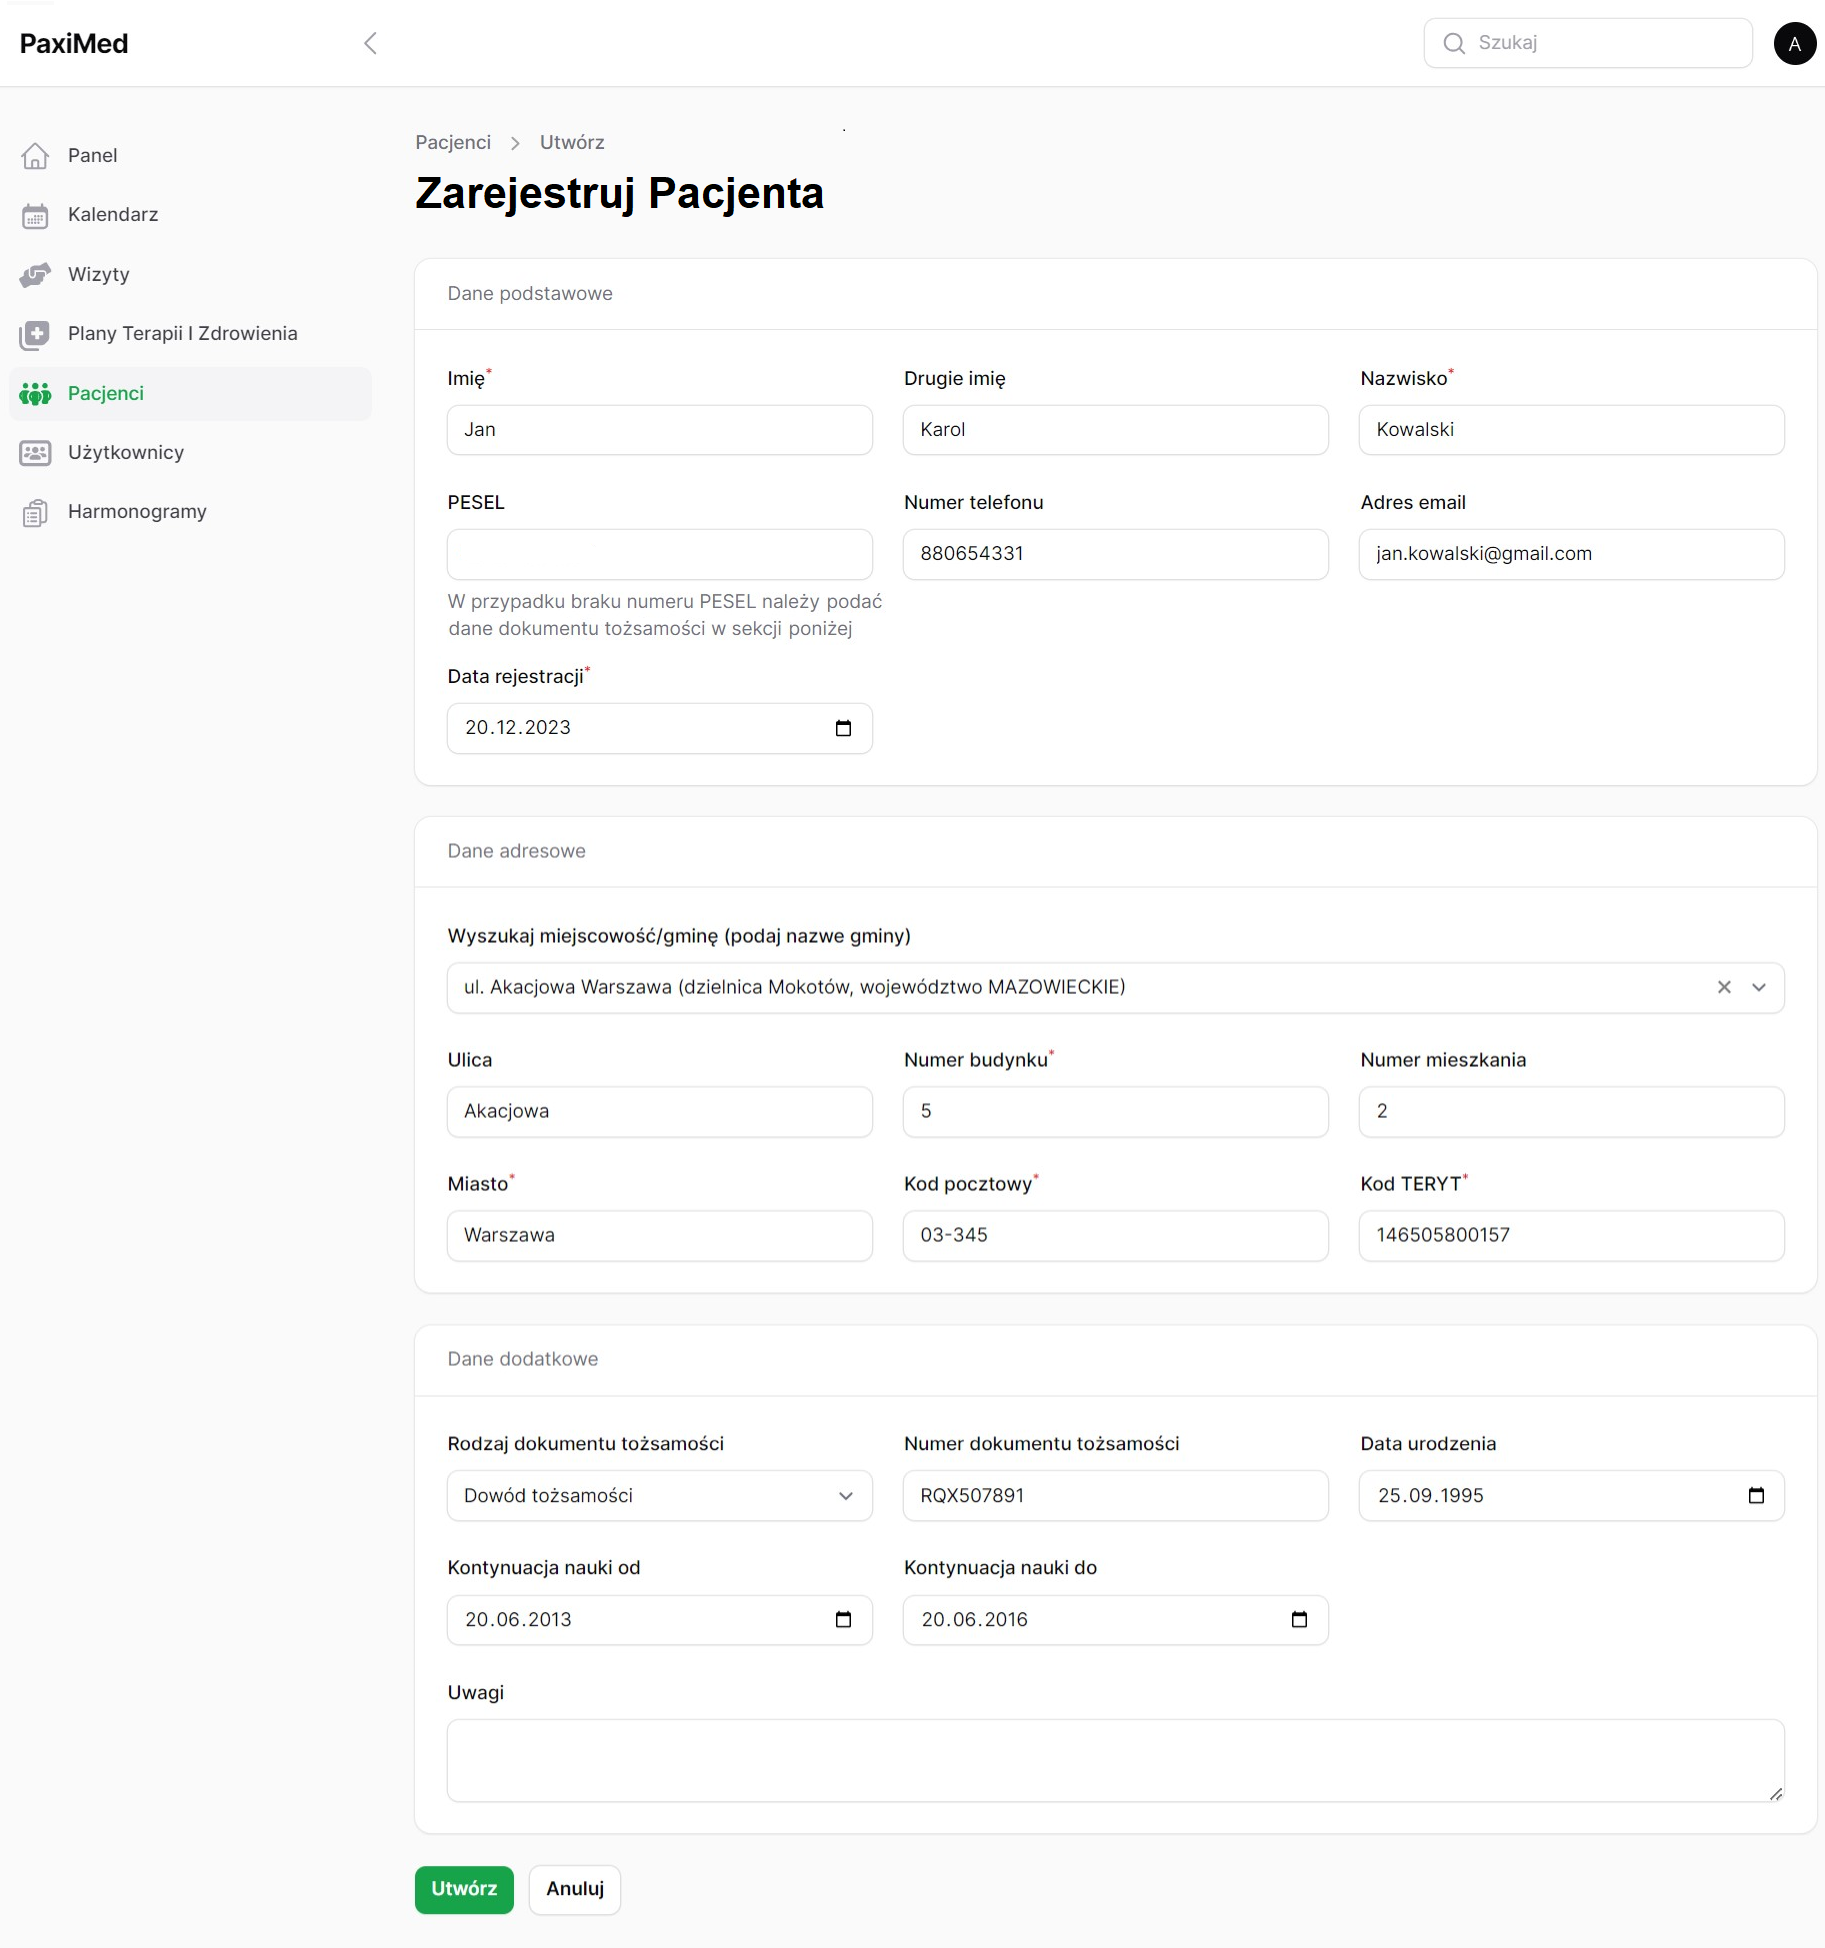Viewport: 1825px width, 1948px height.
Task: Click the Użytkownicy sidebar icon
Action: [35, 453]
